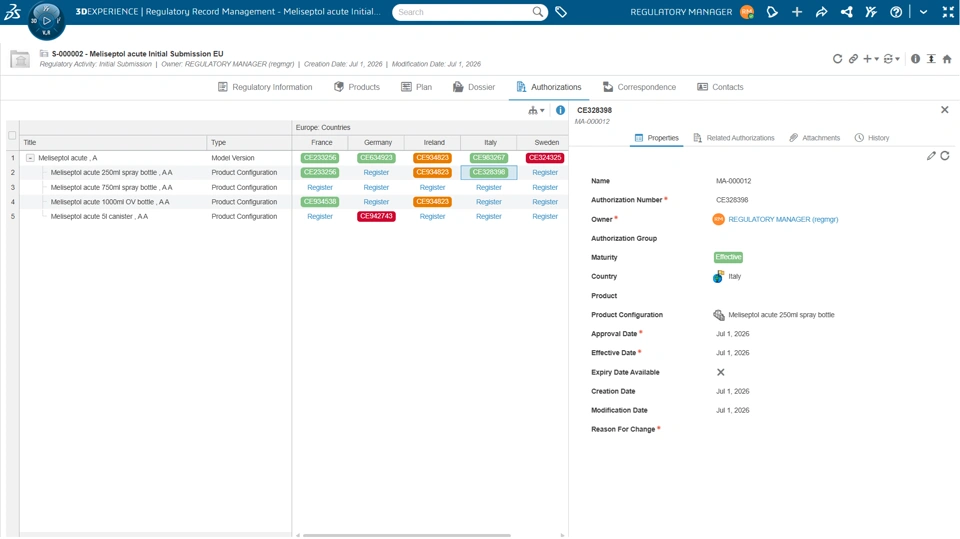Click the Type column header
Screen dimensions: 960x539
coord(249,142)
